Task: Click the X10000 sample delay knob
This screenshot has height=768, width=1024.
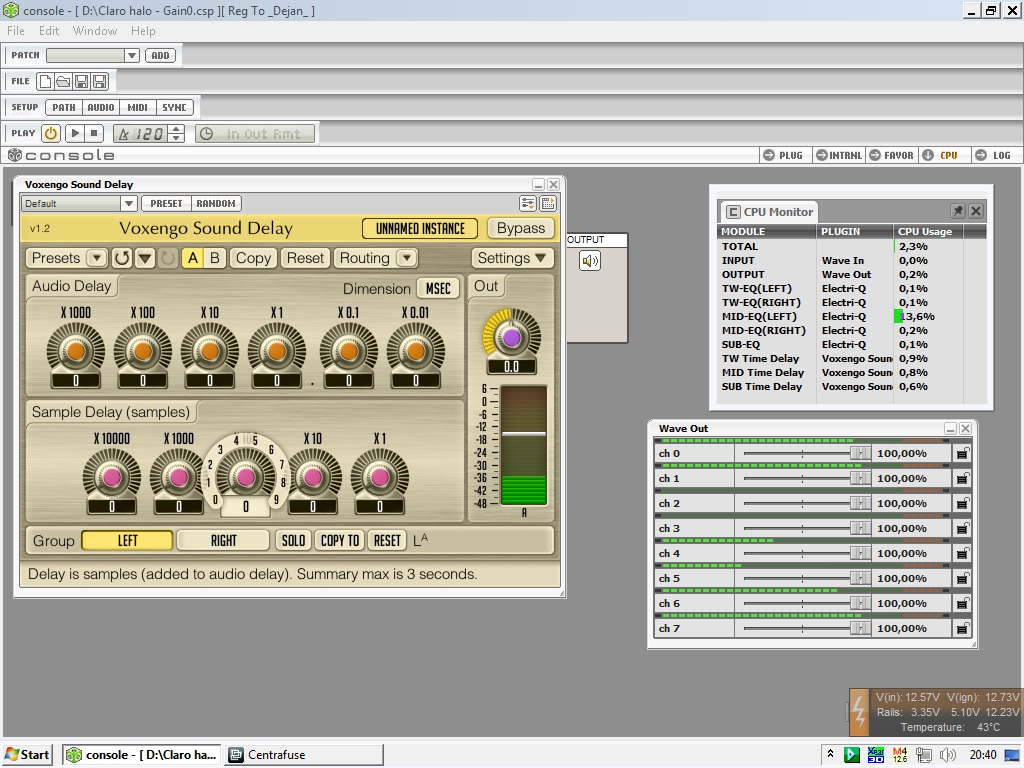Action: (x=112, y=477)
